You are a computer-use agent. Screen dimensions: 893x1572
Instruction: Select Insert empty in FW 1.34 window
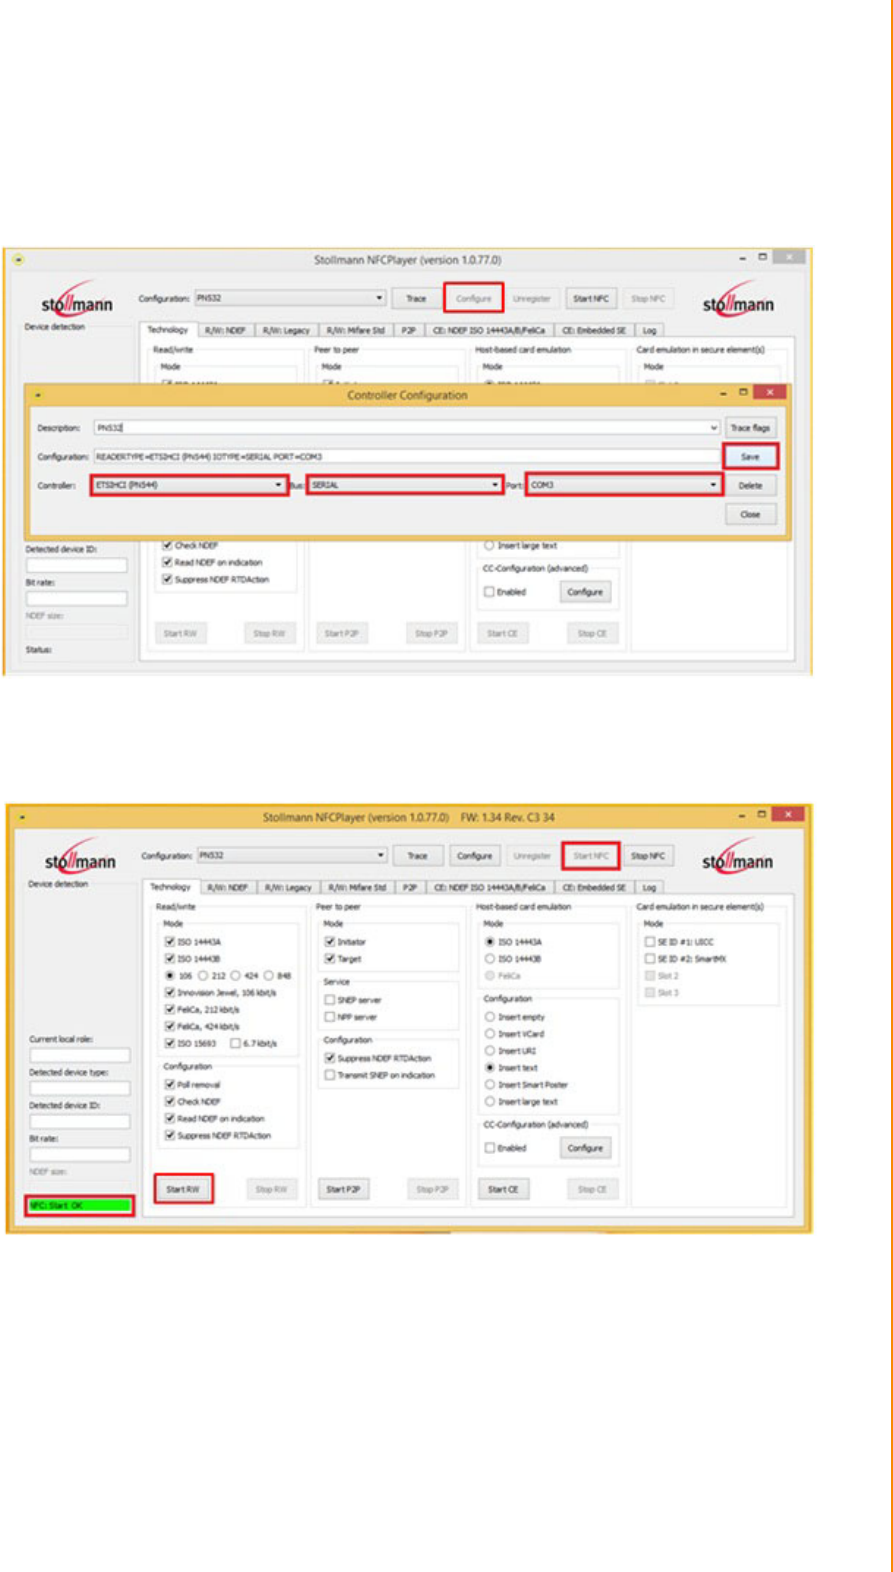click(490, 1016)
